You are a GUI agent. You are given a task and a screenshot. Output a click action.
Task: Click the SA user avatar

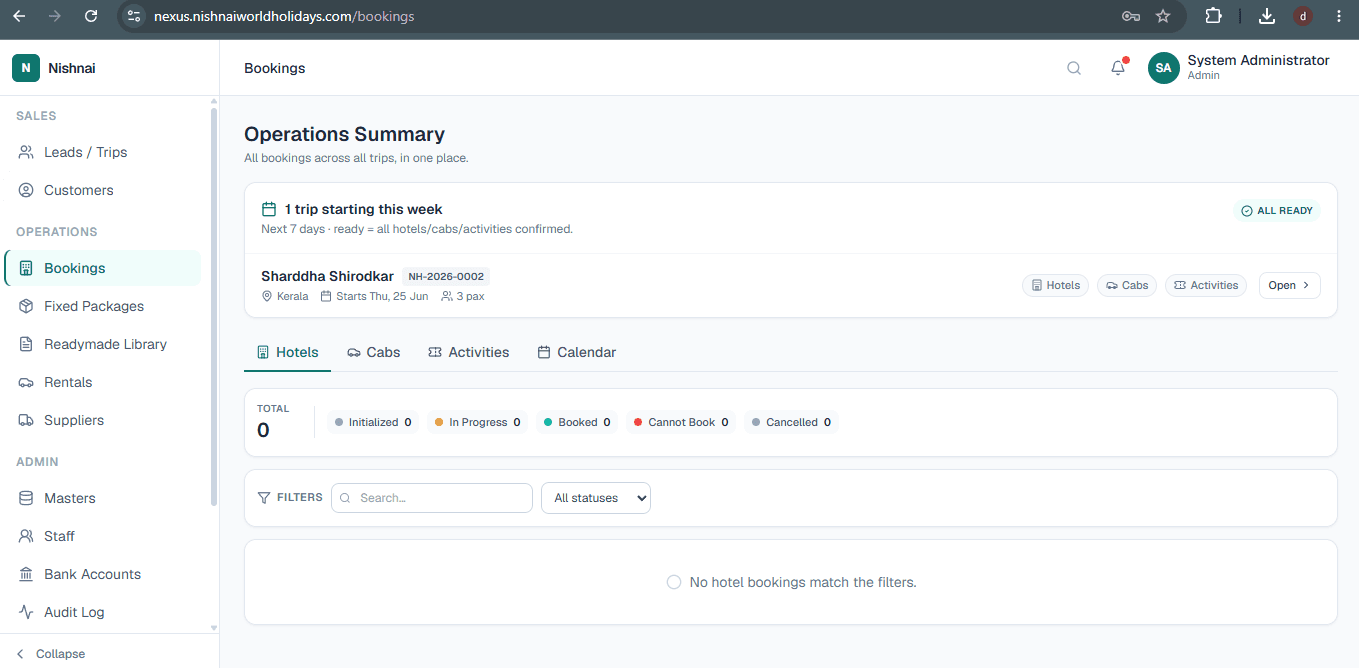(1163, 68)
